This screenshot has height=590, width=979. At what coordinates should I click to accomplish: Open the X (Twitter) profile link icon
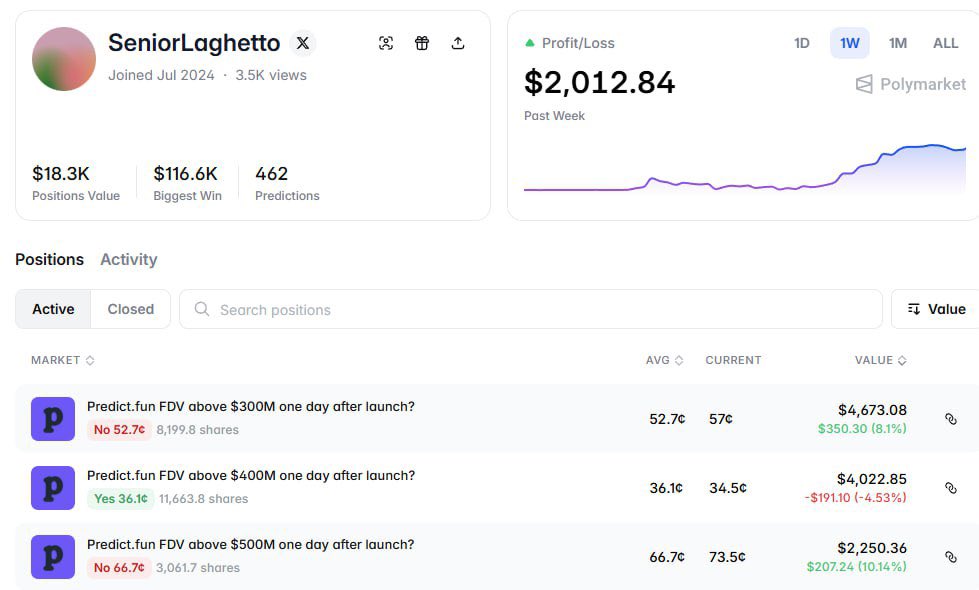(x=303, y=43)
